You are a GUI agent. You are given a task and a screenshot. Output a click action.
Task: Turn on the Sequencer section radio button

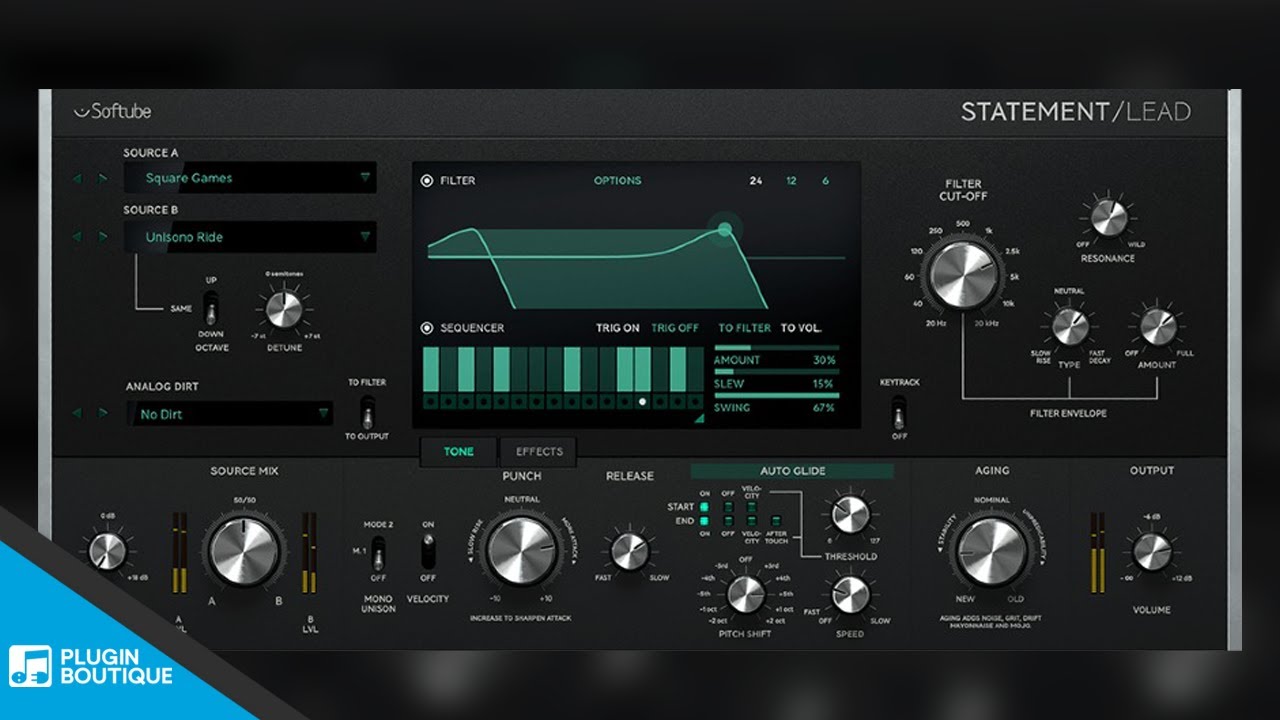tap(427, 327)
